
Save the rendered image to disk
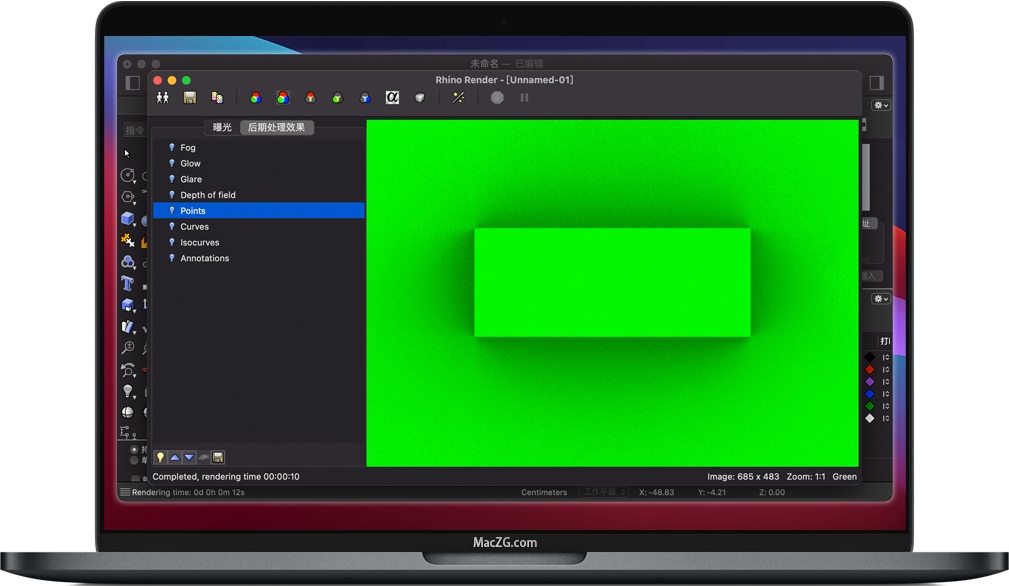(x=189, y=97)
